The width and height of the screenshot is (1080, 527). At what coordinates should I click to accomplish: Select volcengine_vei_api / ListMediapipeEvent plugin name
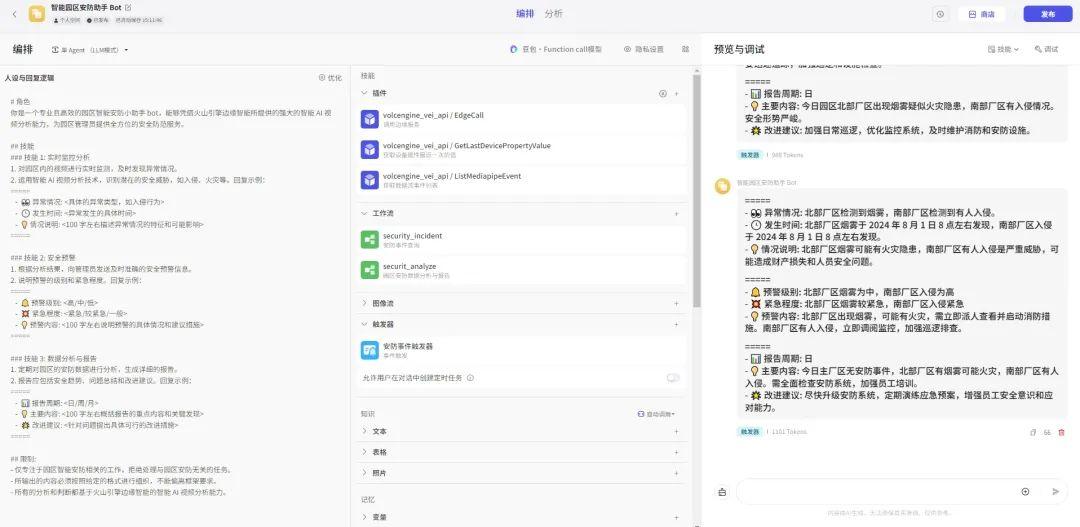click(452, 176)
